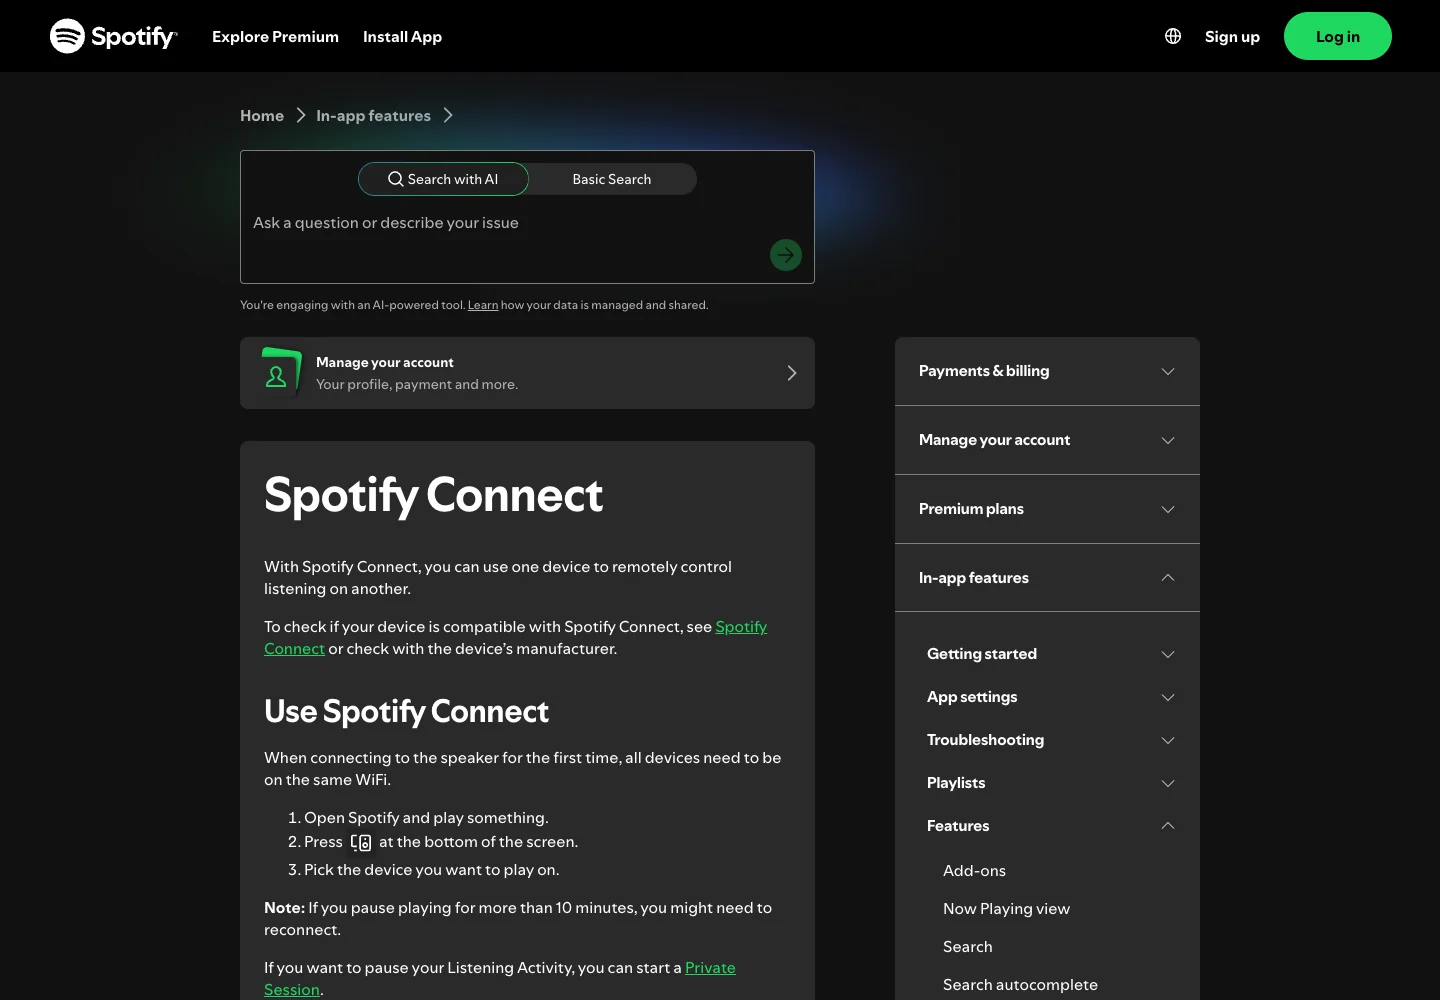Expand Getting started submenu
Screen dimensions: 1440x1000
tap(1051, 654)
